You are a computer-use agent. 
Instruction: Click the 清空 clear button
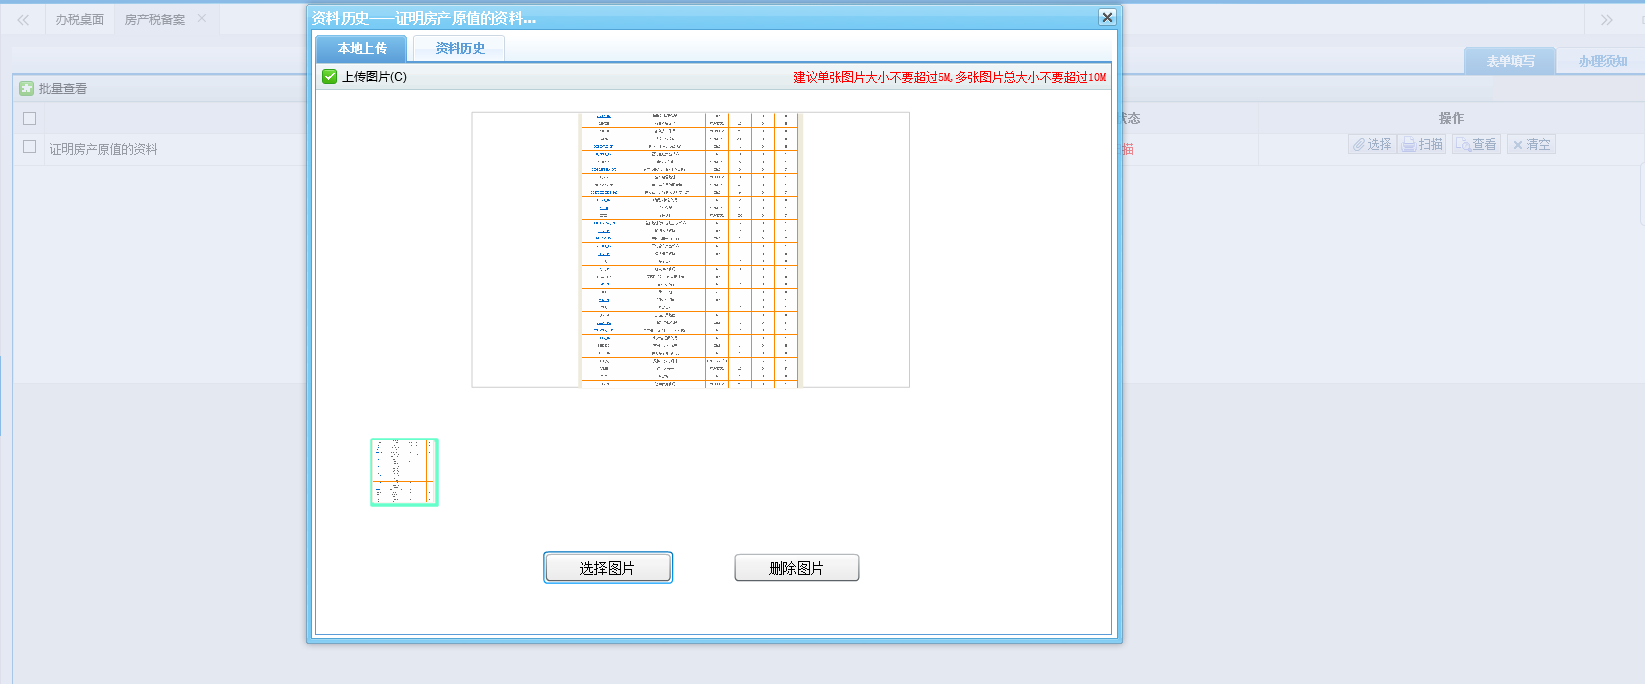[x=1531, y=145]
